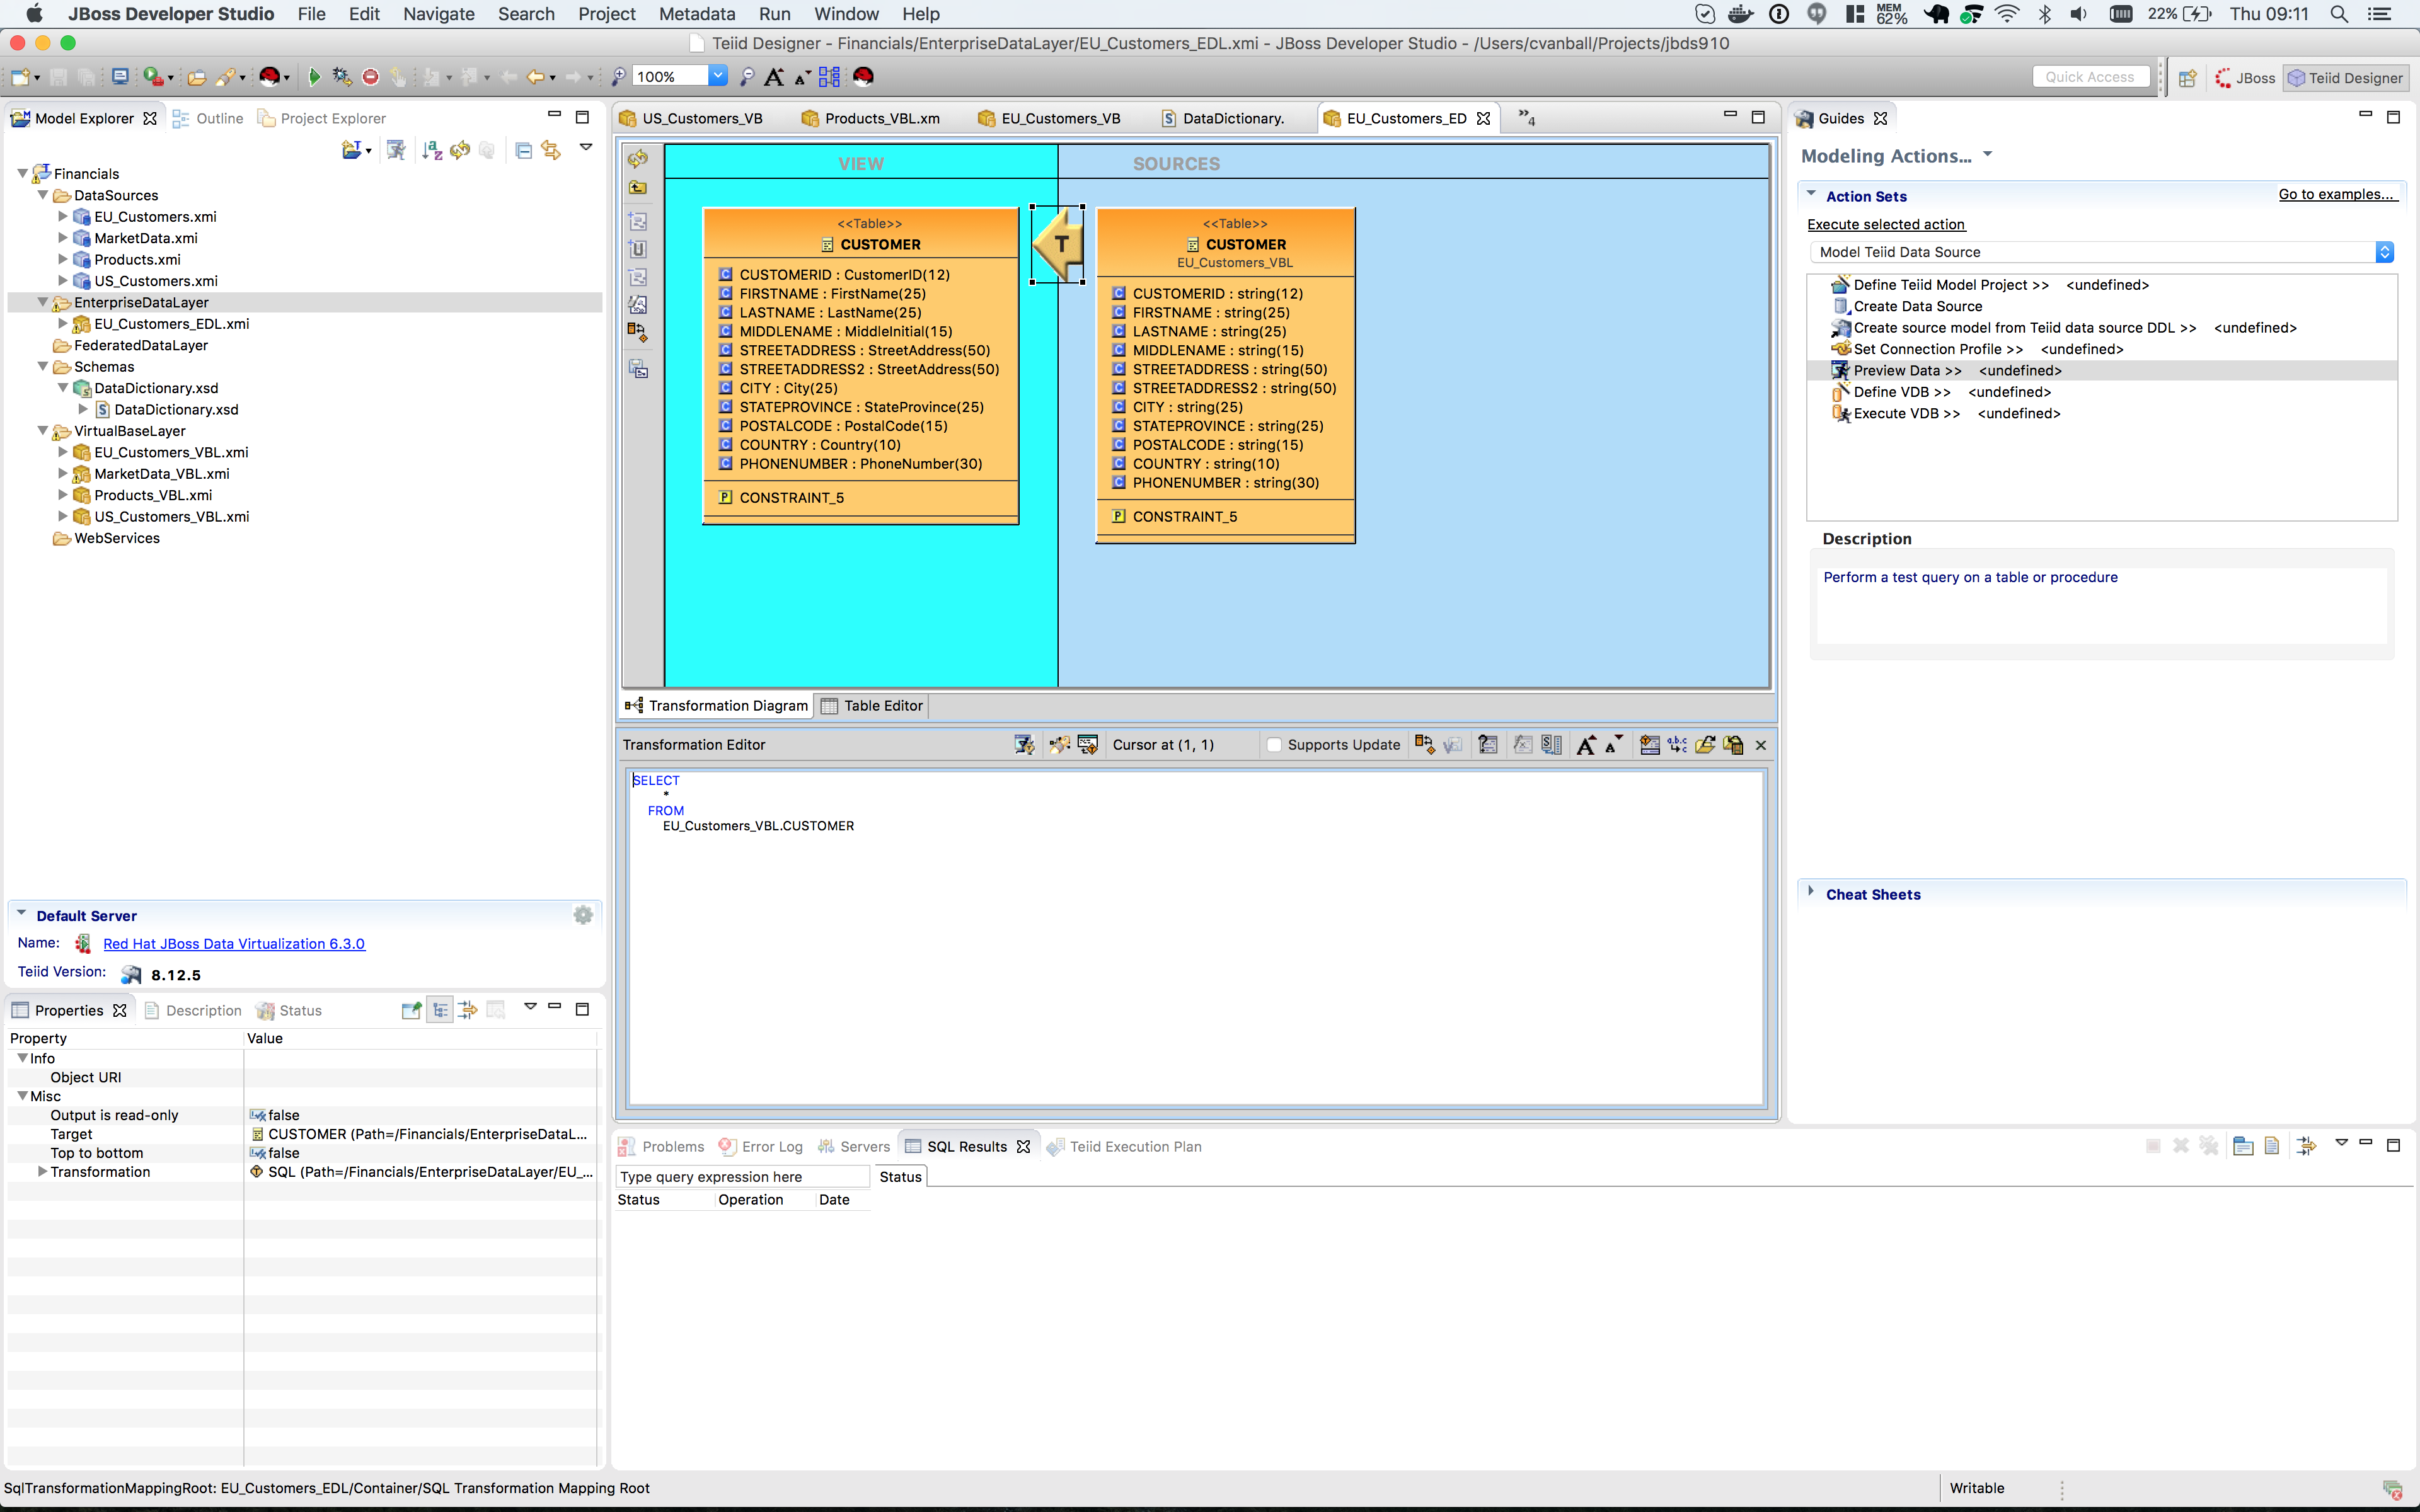The width and height of the screenshot is (2420, 1512).
Task: Click the refresh diagram icon in diagram toolbar
Action: [x=639, y=159]
